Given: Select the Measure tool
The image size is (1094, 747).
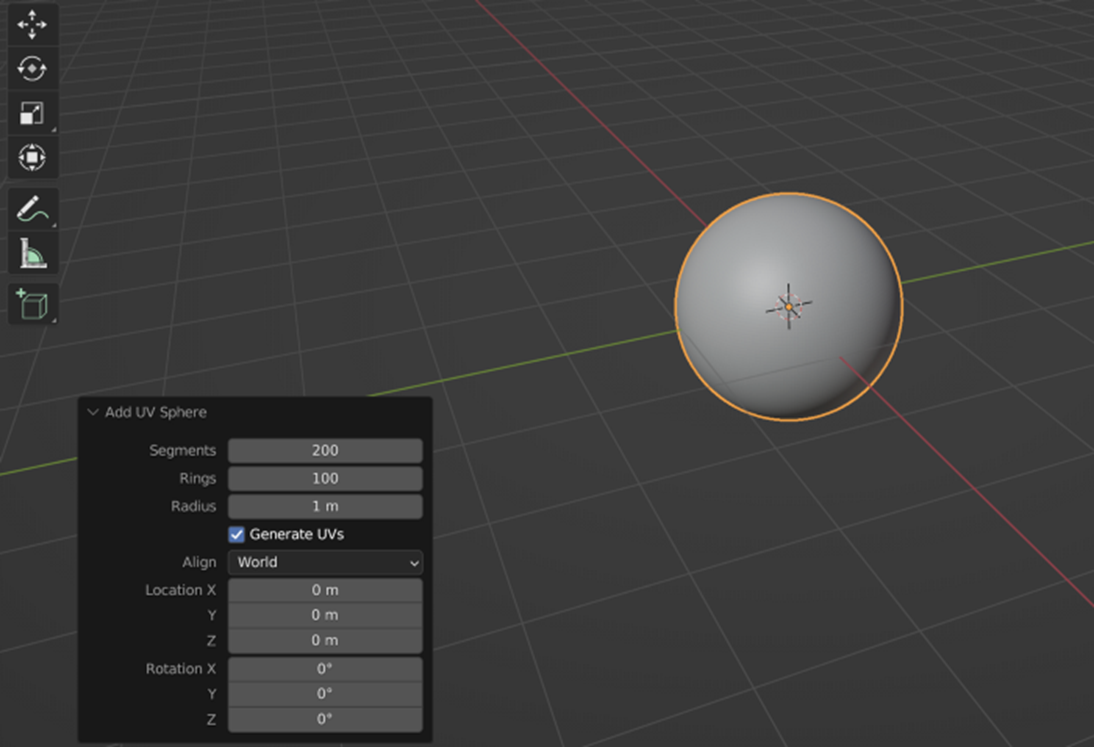Looking at the screenshot, I should (32, 253).
